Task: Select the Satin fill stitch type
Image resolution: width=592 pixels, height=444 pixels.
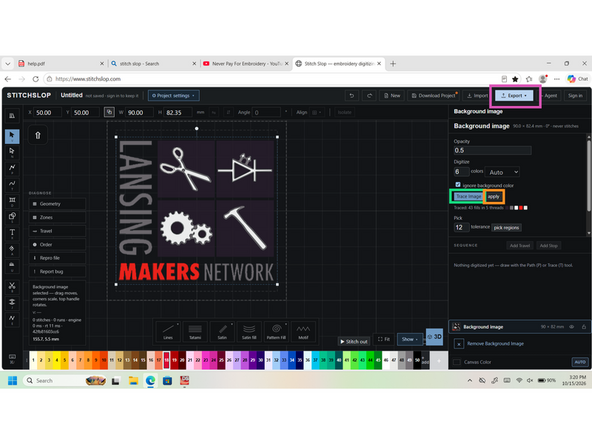Action: (249, 331)
